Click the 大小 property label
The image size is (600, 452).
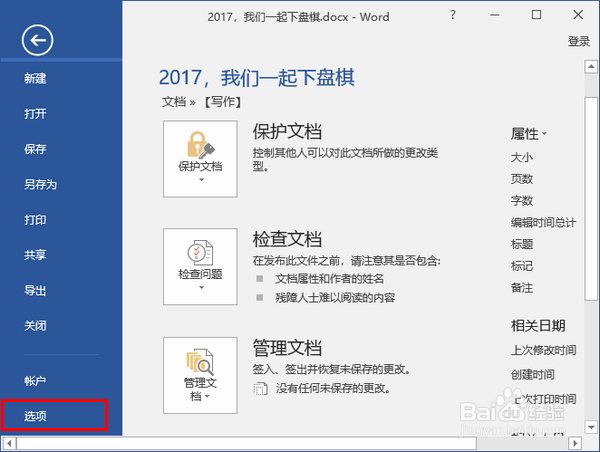tap(522, 157)
